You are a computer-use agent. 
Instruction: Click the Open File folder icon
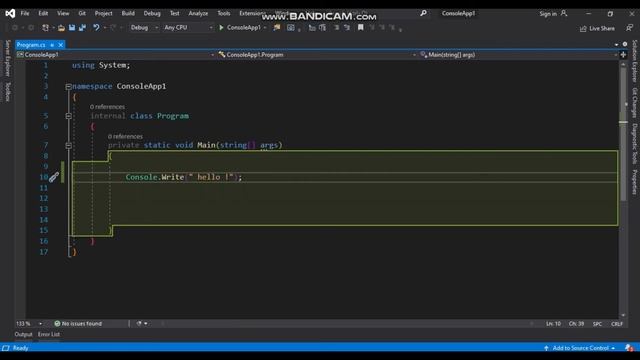(x=61, y=28)
